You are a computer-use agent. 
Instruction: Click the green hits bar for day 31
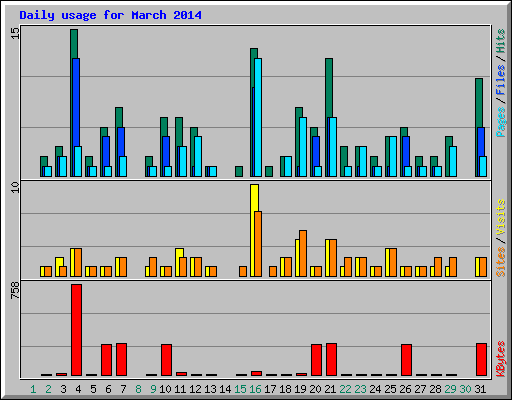(x=479, y=102)
